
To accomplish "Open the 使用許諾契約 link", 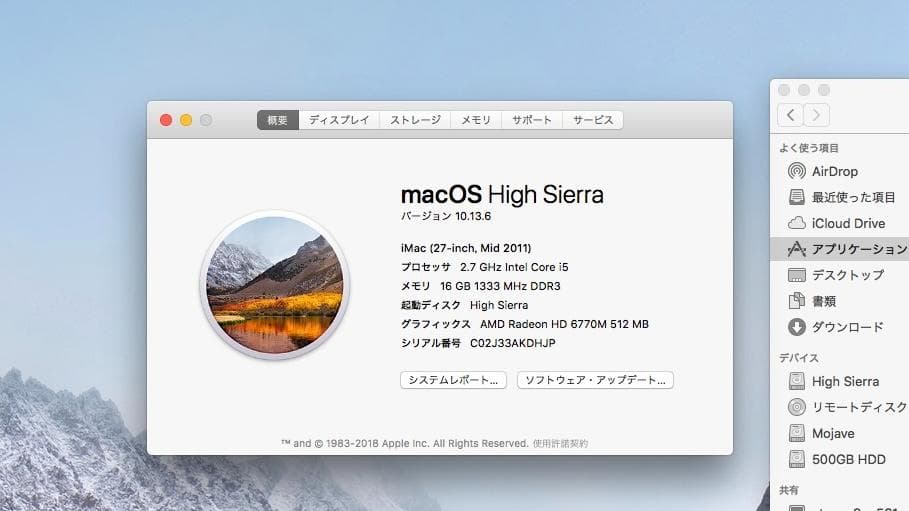I will click(x=560, y=444).
